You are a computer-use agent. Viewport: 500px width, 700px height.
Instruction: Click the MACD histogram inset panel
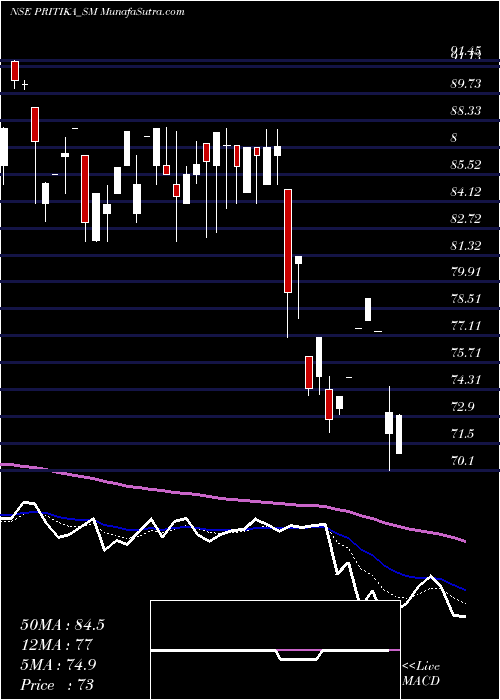275,650
